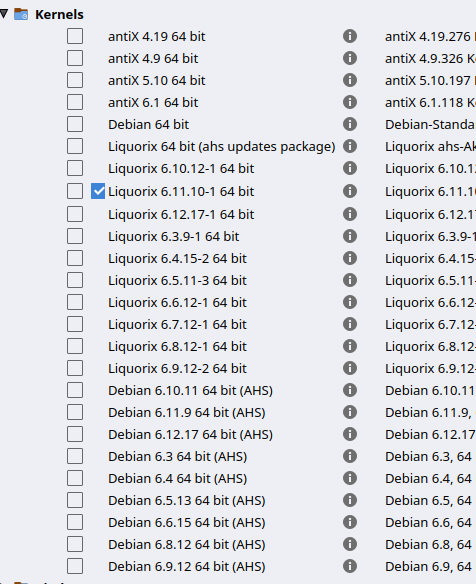Click the 'Debian-Standa' description text
Image resolution: width=476 pixels, height=584 pixels.
[430, 124]
